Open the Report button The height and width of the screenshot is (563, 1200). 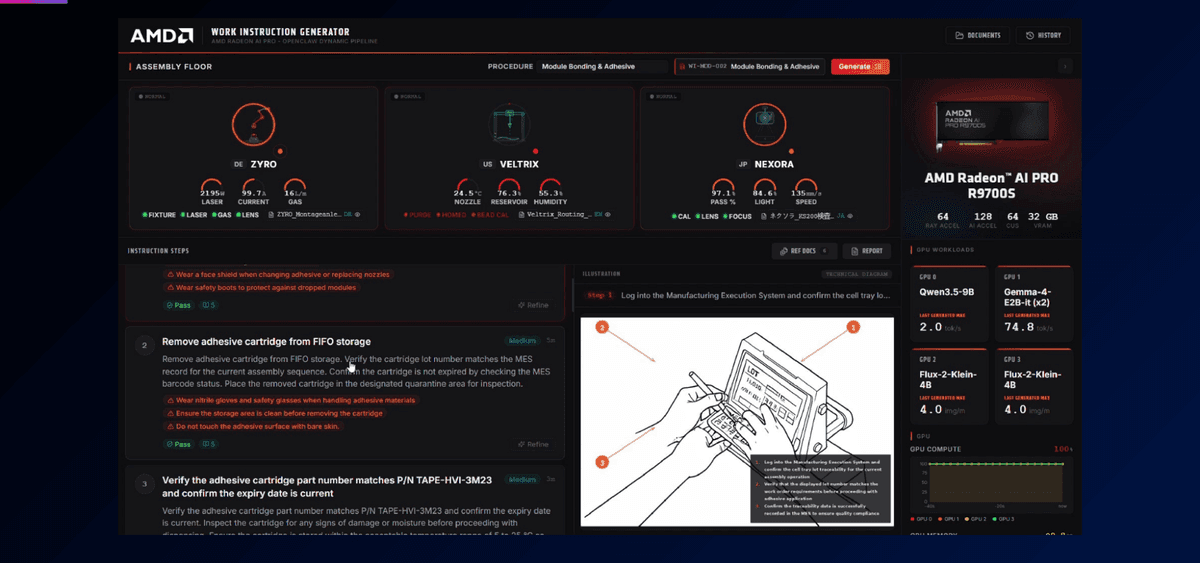(x=866, y=251)
